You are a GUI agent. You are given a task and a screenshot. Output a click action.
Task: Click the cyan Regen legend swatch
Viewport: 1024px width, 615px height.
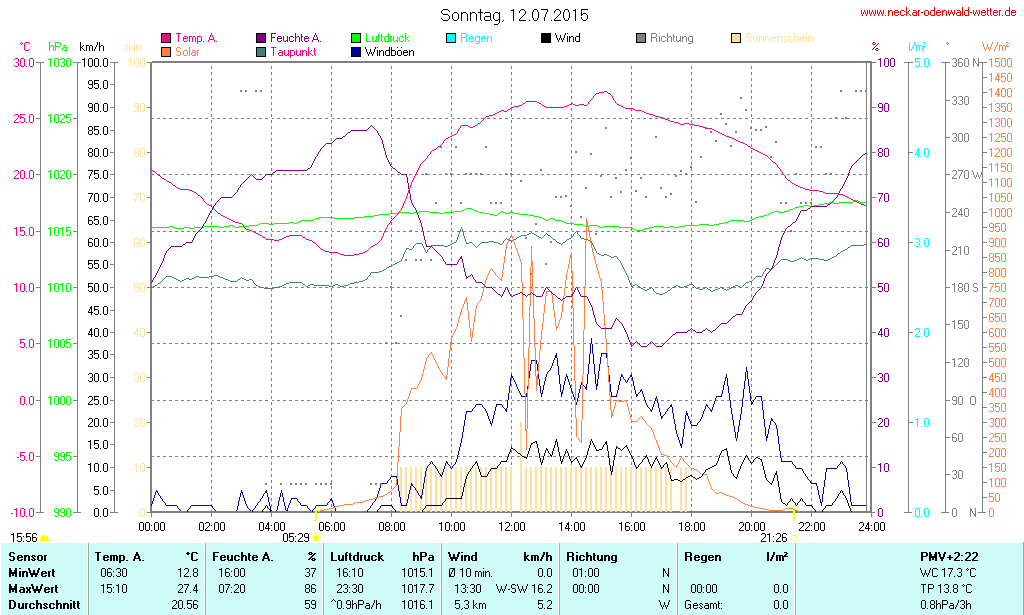point(452,38)
